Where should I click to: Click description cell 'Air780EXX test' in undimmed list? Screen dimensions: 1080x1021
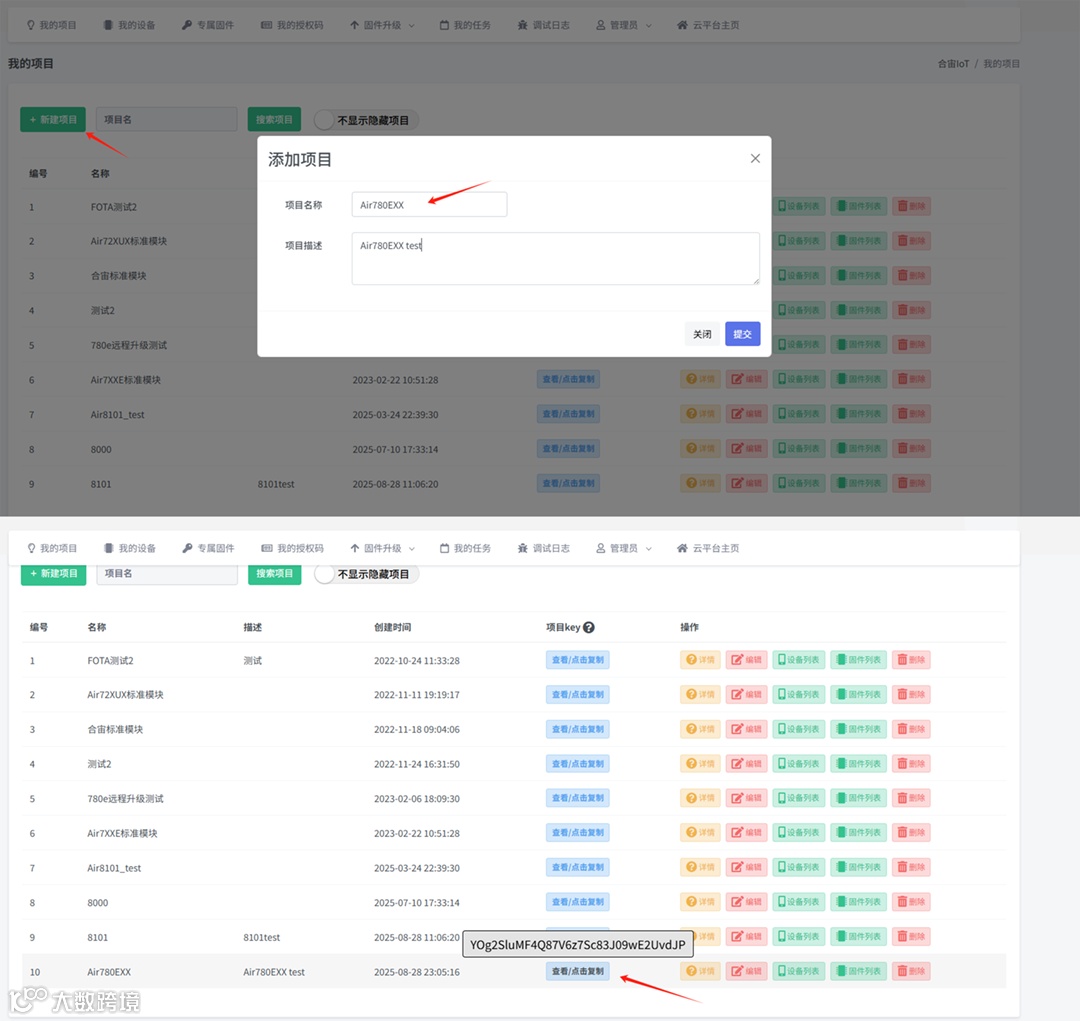[x=274, y=972]
